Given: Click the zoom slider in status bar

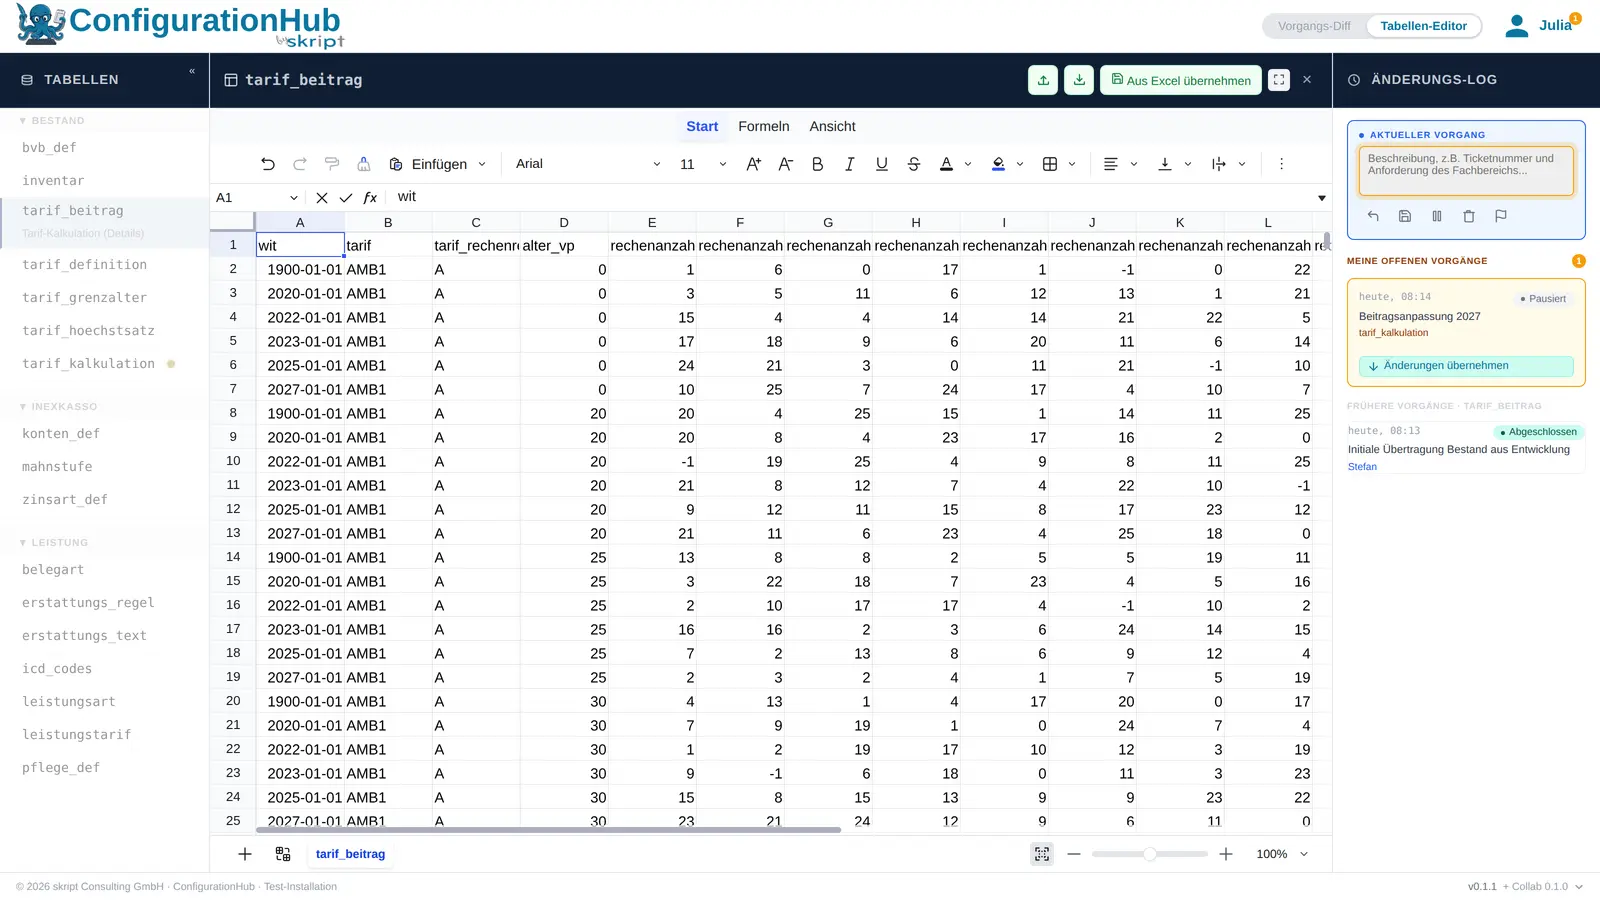Looking at the screenshot, I should (1150, 854).
